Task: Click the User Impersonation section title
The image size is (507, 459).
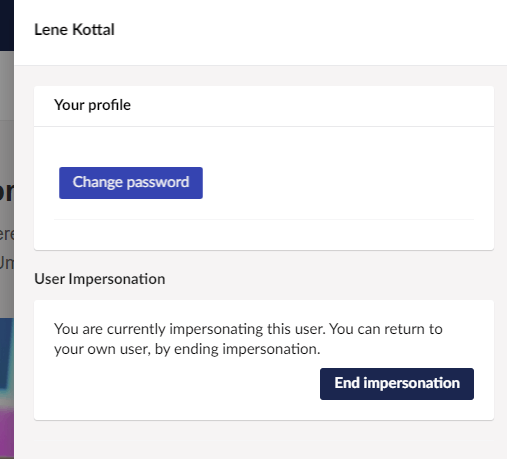Action: [100, 279]
